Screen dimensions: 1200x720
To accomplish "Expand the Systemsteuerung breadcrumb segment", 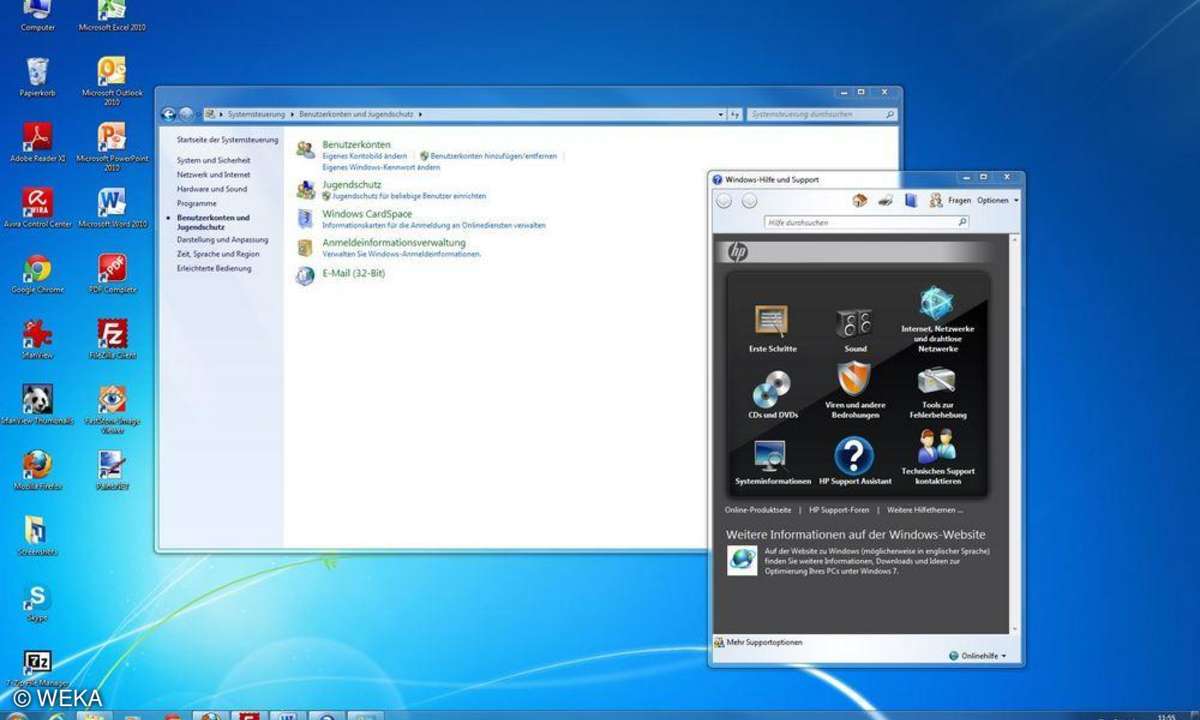I will point(292,115).
